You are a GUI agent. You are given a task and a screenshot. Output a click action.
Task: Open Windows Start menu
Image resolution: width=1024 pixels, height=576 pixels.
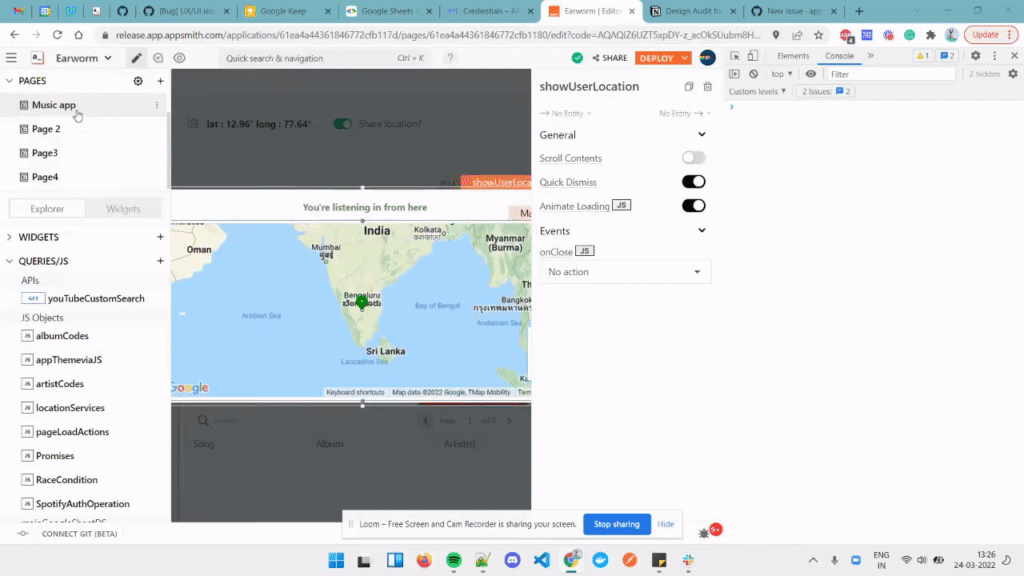click(x=336, y=560)
